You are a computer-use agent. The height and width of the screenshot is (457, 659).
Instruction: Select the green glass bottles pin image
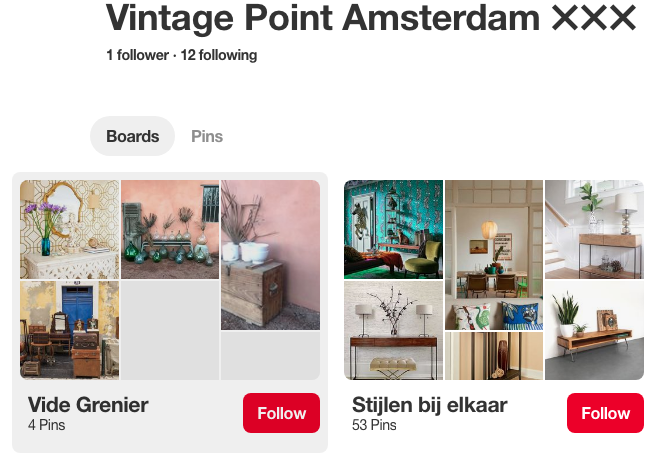[170, 229]
